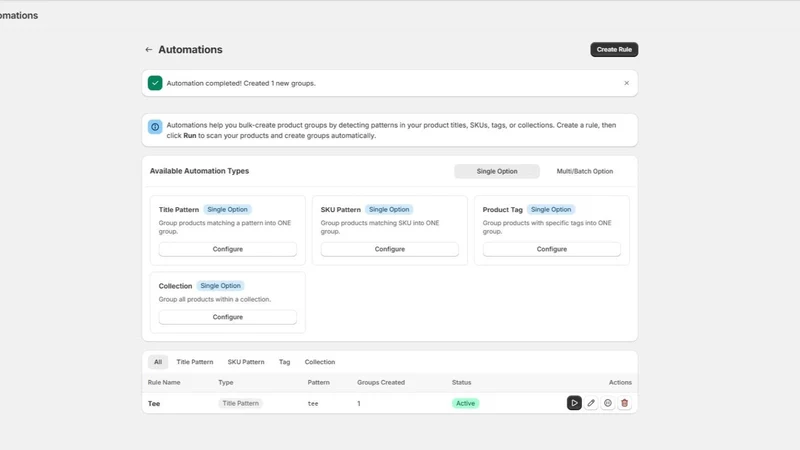Click the 'tee' pattern value
Screen dimensions: 800x450
pyautogui.click(x=313, y=404)
